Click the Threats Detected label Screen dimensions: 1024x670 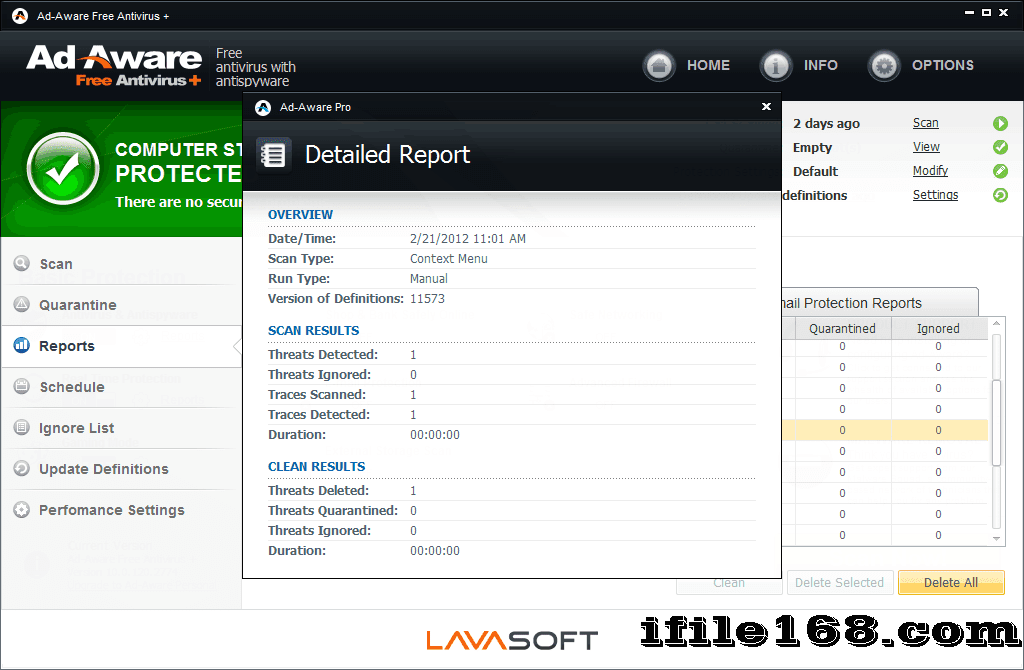pyautogui.click(x=323, y=355)
